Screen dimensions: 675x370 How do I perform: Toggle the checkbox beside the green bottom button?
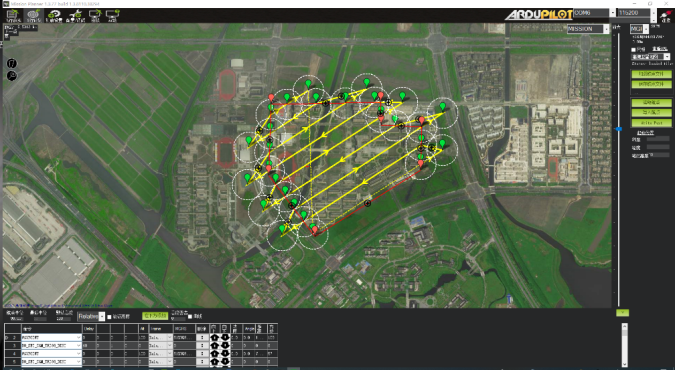tap(190, 317)
